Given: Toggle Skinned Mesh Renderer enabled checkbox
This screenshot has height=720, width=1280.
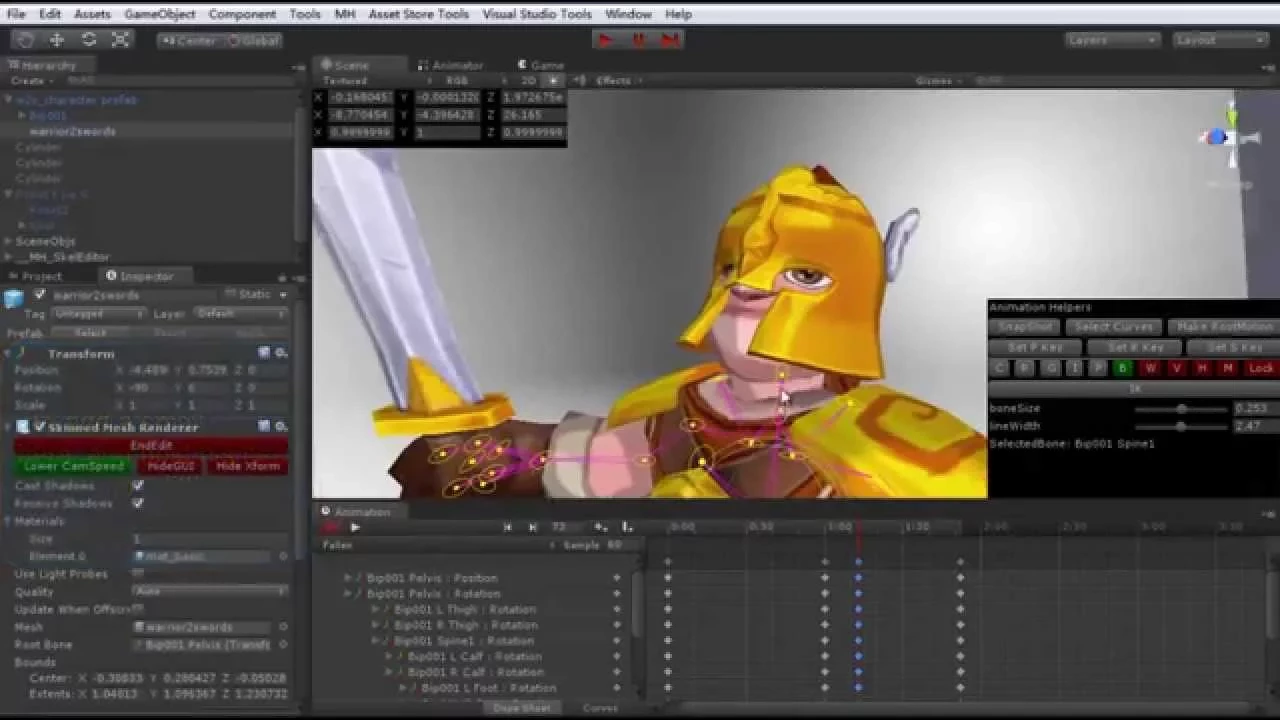Looking at the screenshot, I should pos(40,427).
